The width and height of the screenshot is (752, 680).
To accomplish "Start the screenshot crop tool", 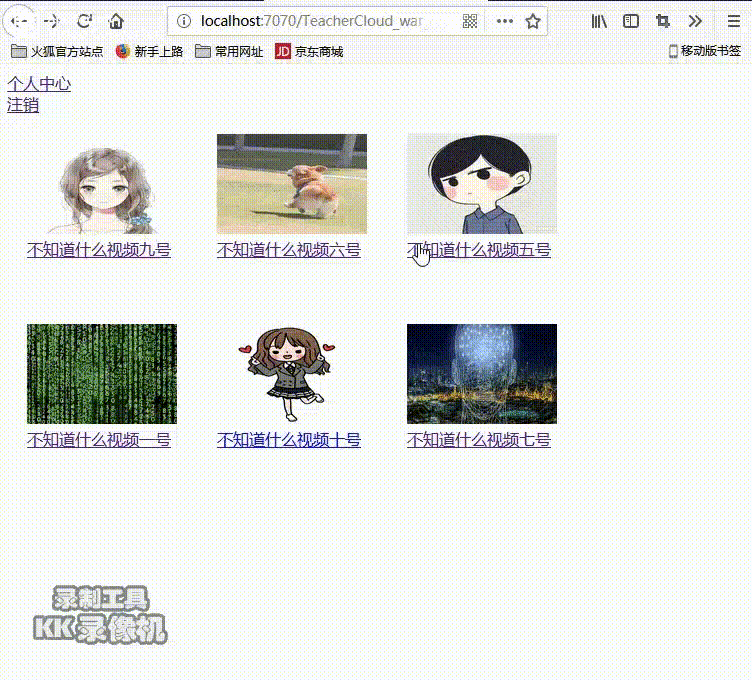I will coord(663,21).
